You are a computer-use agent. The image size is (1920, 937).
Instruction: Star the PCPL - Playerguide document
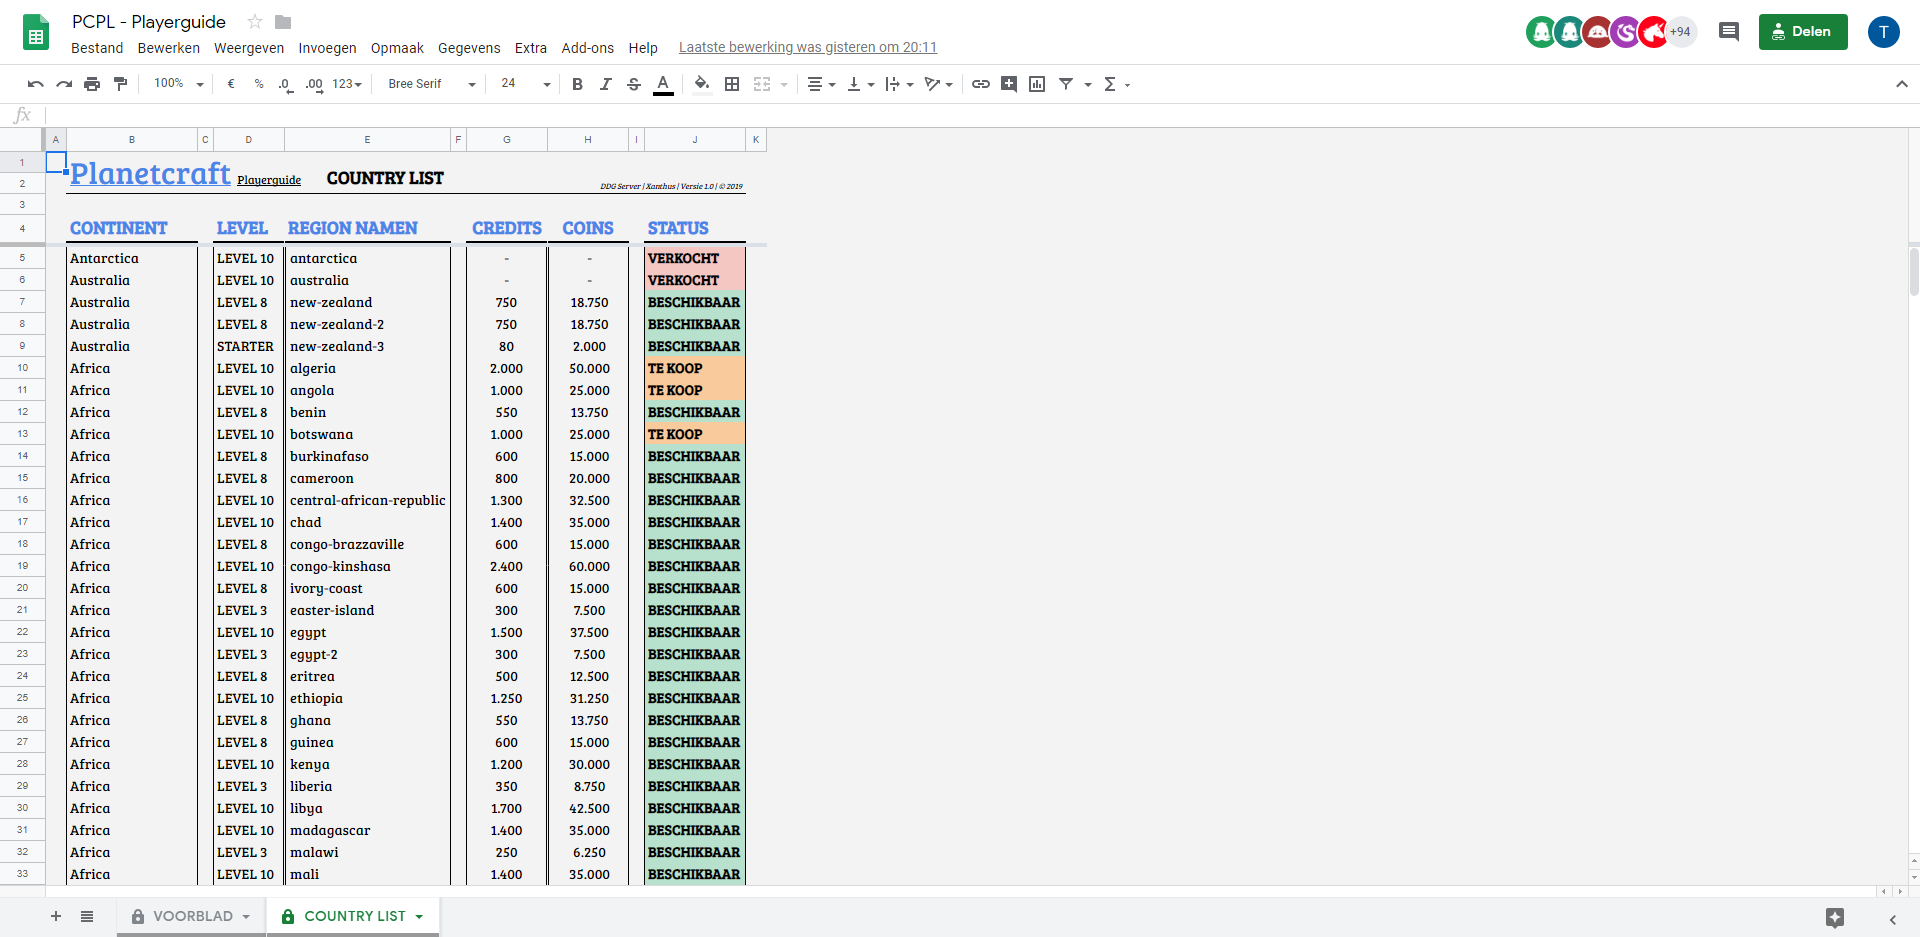[255, 22]
